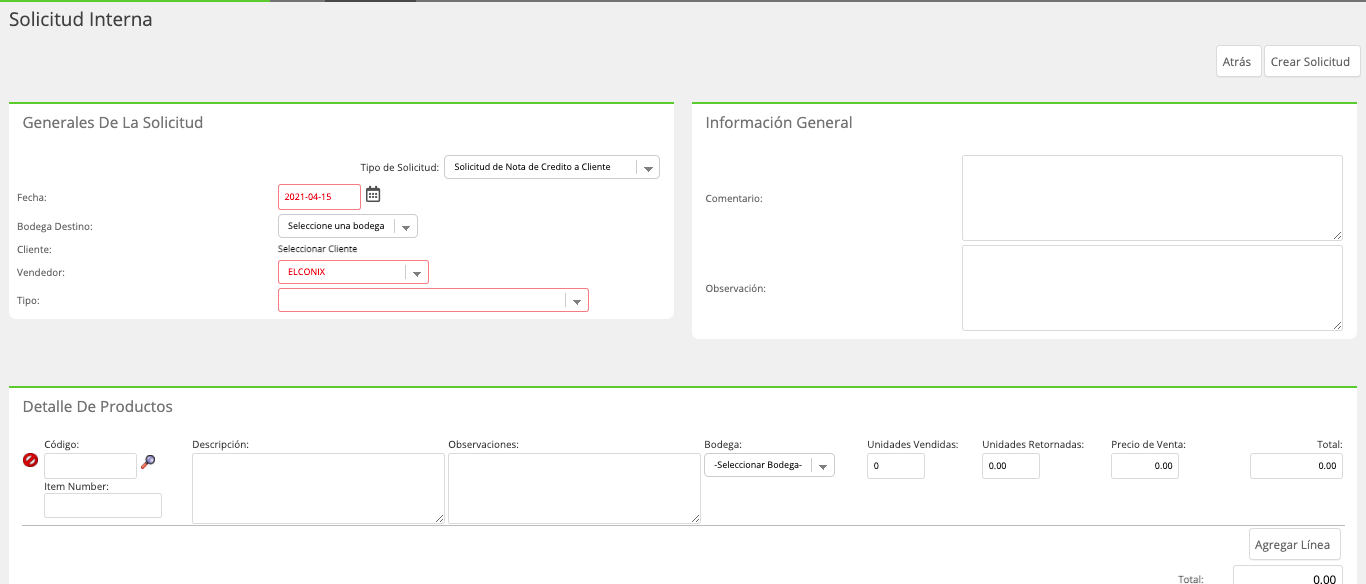Click into the Comentario text area
The height and width of the screenshot is (584, 1366).
pyautogui.click(x=1152, y=198)
